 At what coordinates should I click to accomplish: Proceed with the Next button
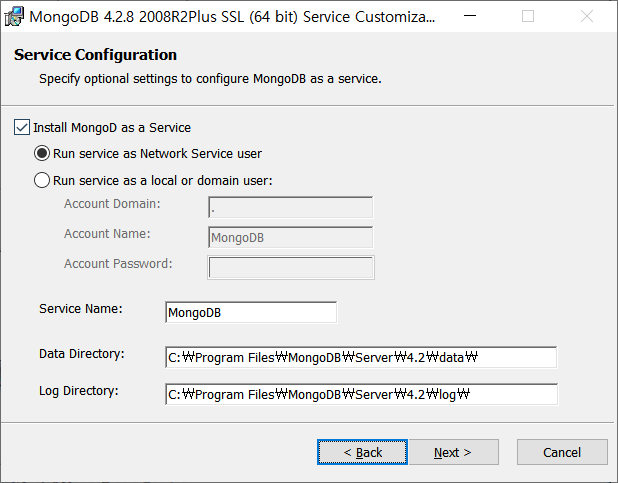(x=453, y=452)
